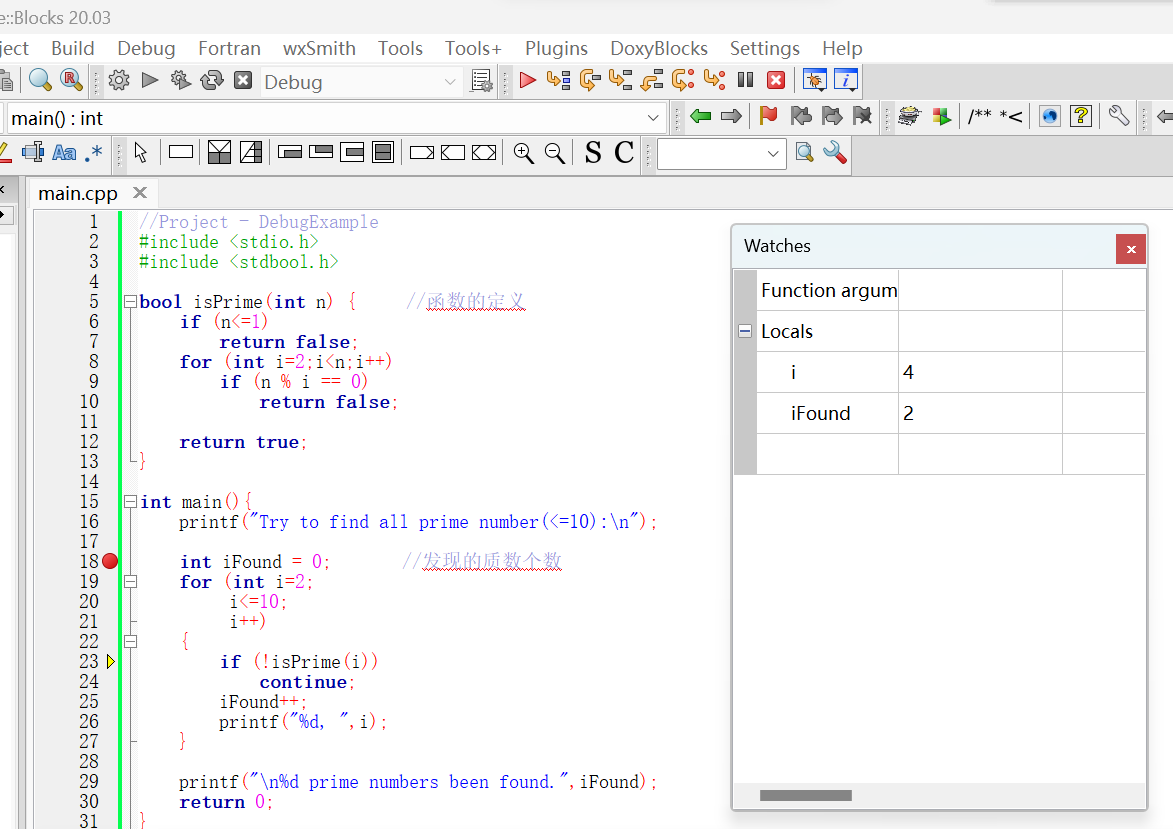Go to the next bookmark icon
1173x829 pixels.
click(831, 116)
